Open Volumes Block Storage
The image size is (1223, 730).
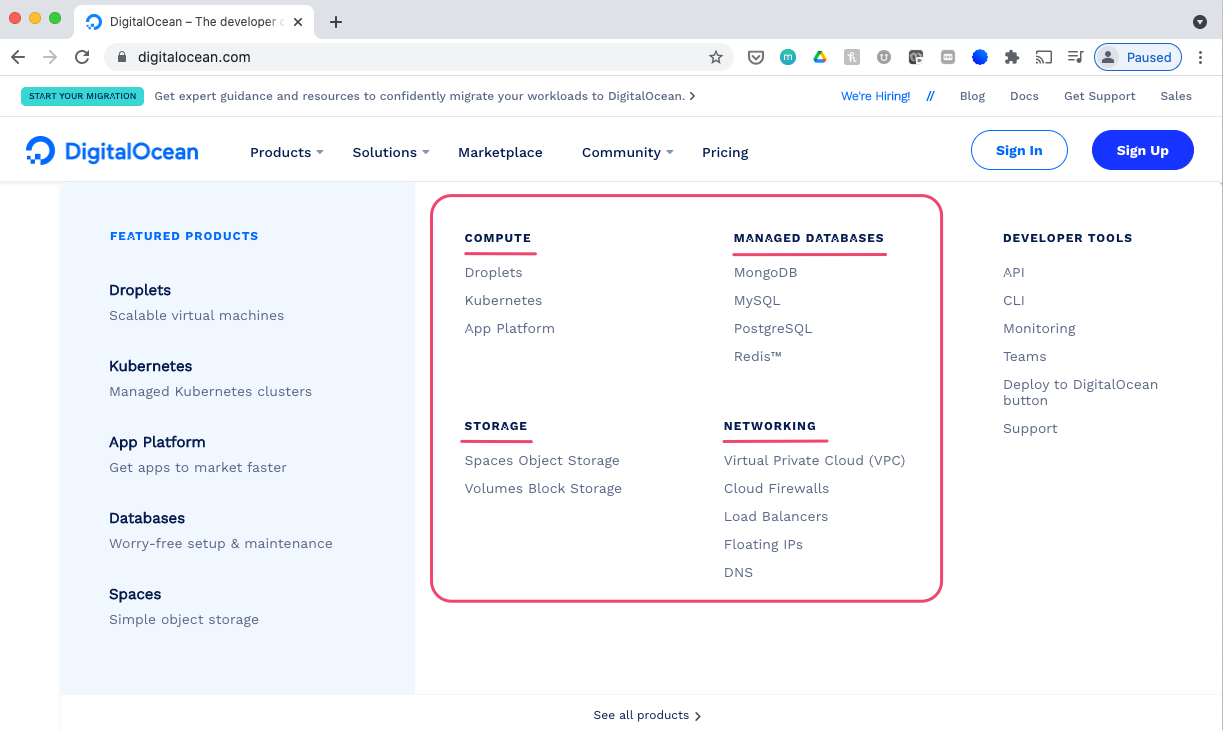pyautogui.click(x=543, y=488)
